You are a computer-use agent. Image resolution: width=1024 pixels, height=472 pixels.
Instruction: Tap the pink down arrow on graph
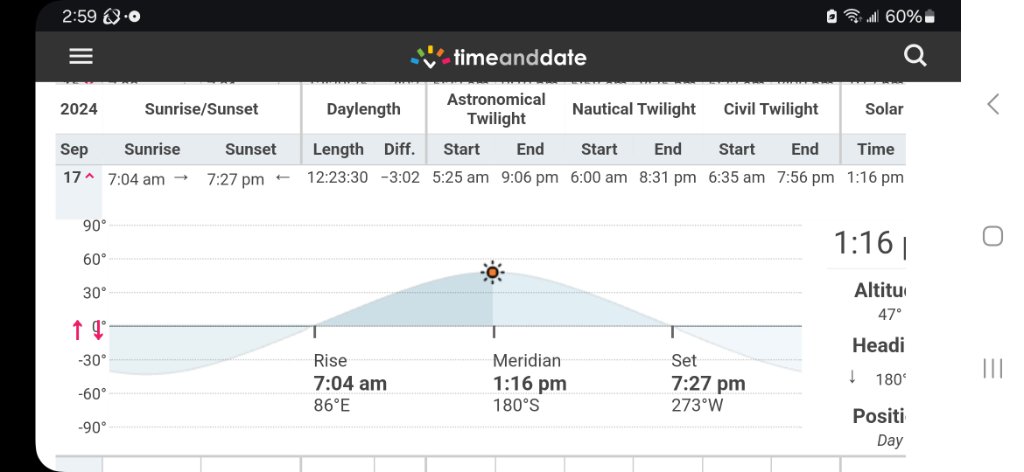point(98,330)
